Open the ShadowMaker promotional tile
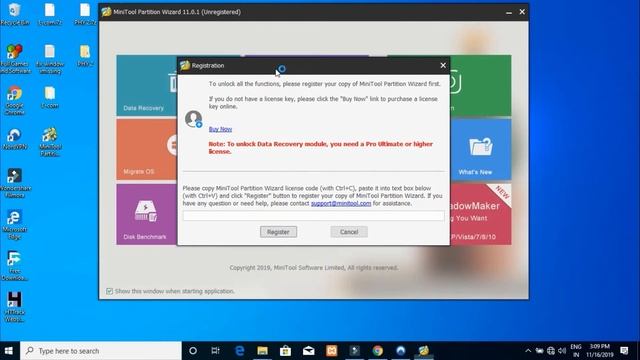 [480, 214]
